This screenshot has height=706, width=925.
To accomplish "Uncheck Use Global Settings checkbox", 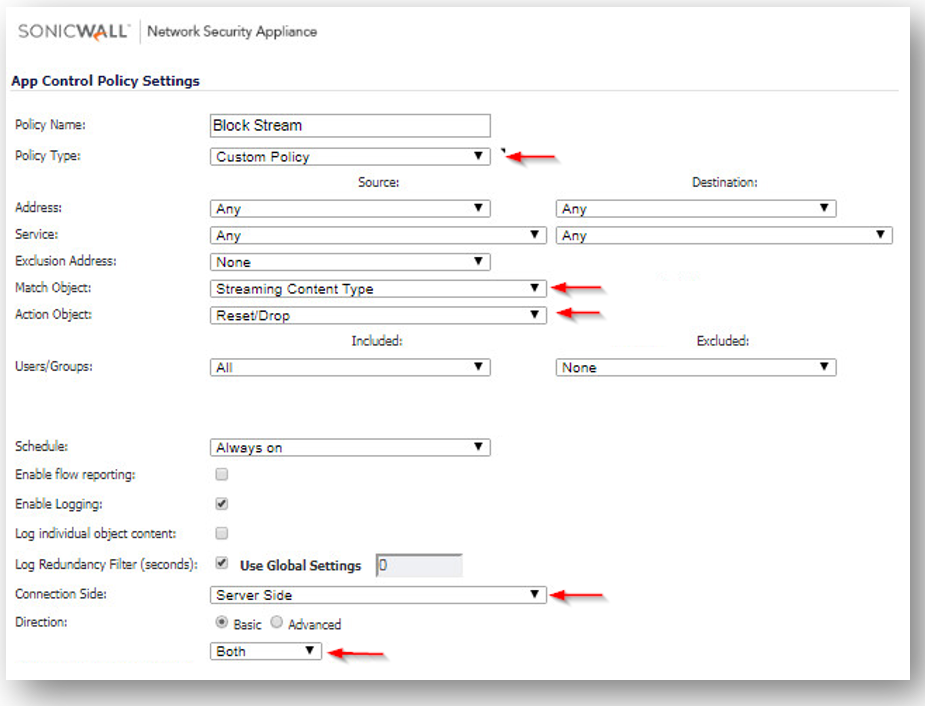I will [x=222, y=563].
